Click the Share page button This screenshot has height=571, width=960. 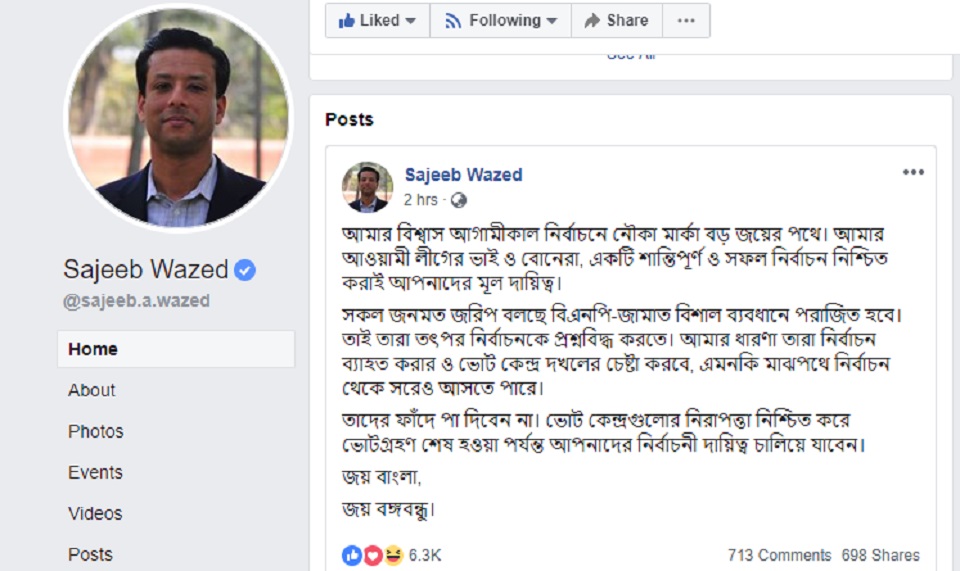click(x=616, y=20)
